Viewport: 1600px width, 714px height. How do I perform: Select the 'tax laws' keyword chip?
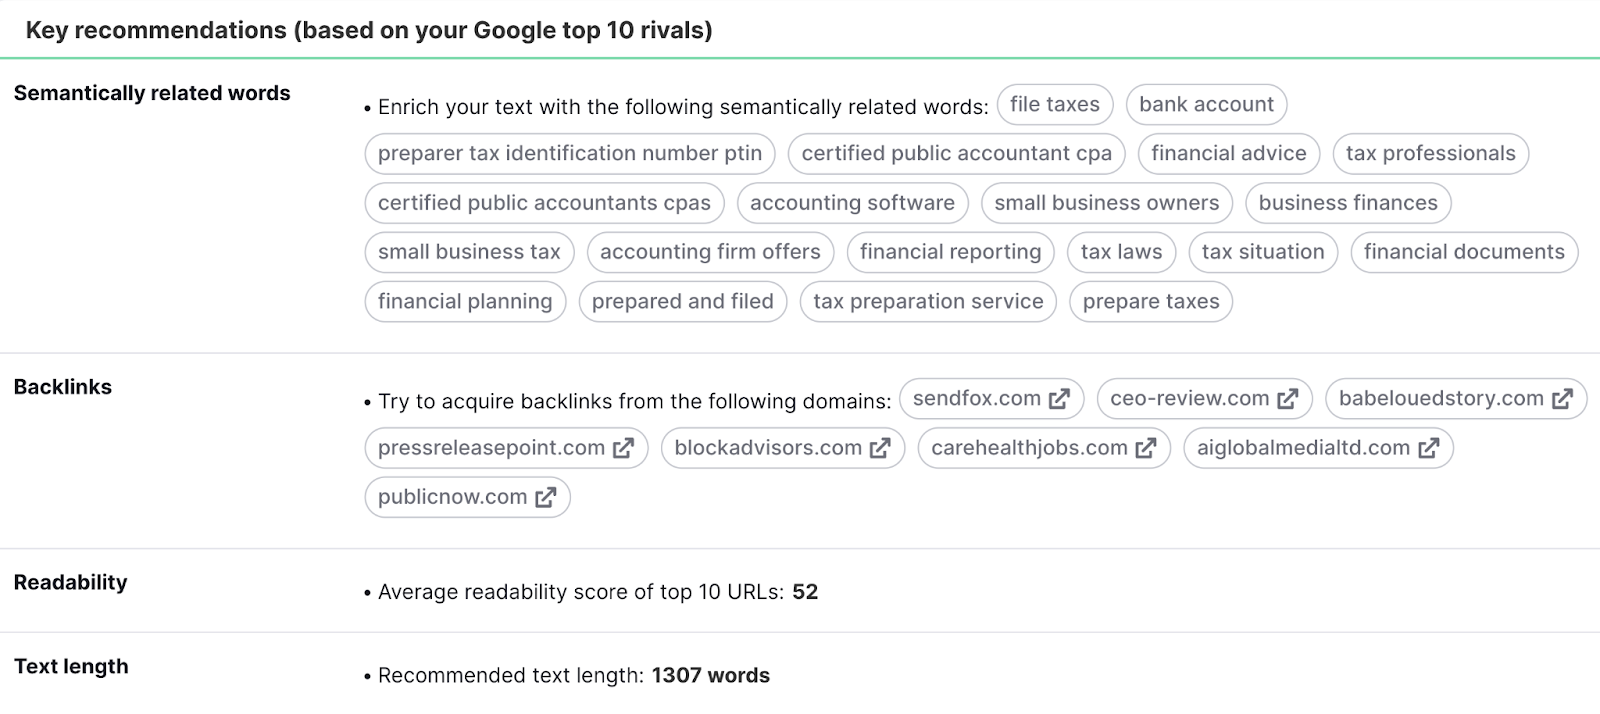click(1121, 251)
